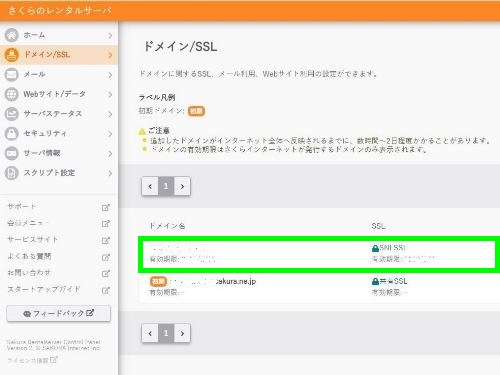The image size is (500, 375).
Task: Click the warning triangle next to ご注意
Action: coord(142,131)
